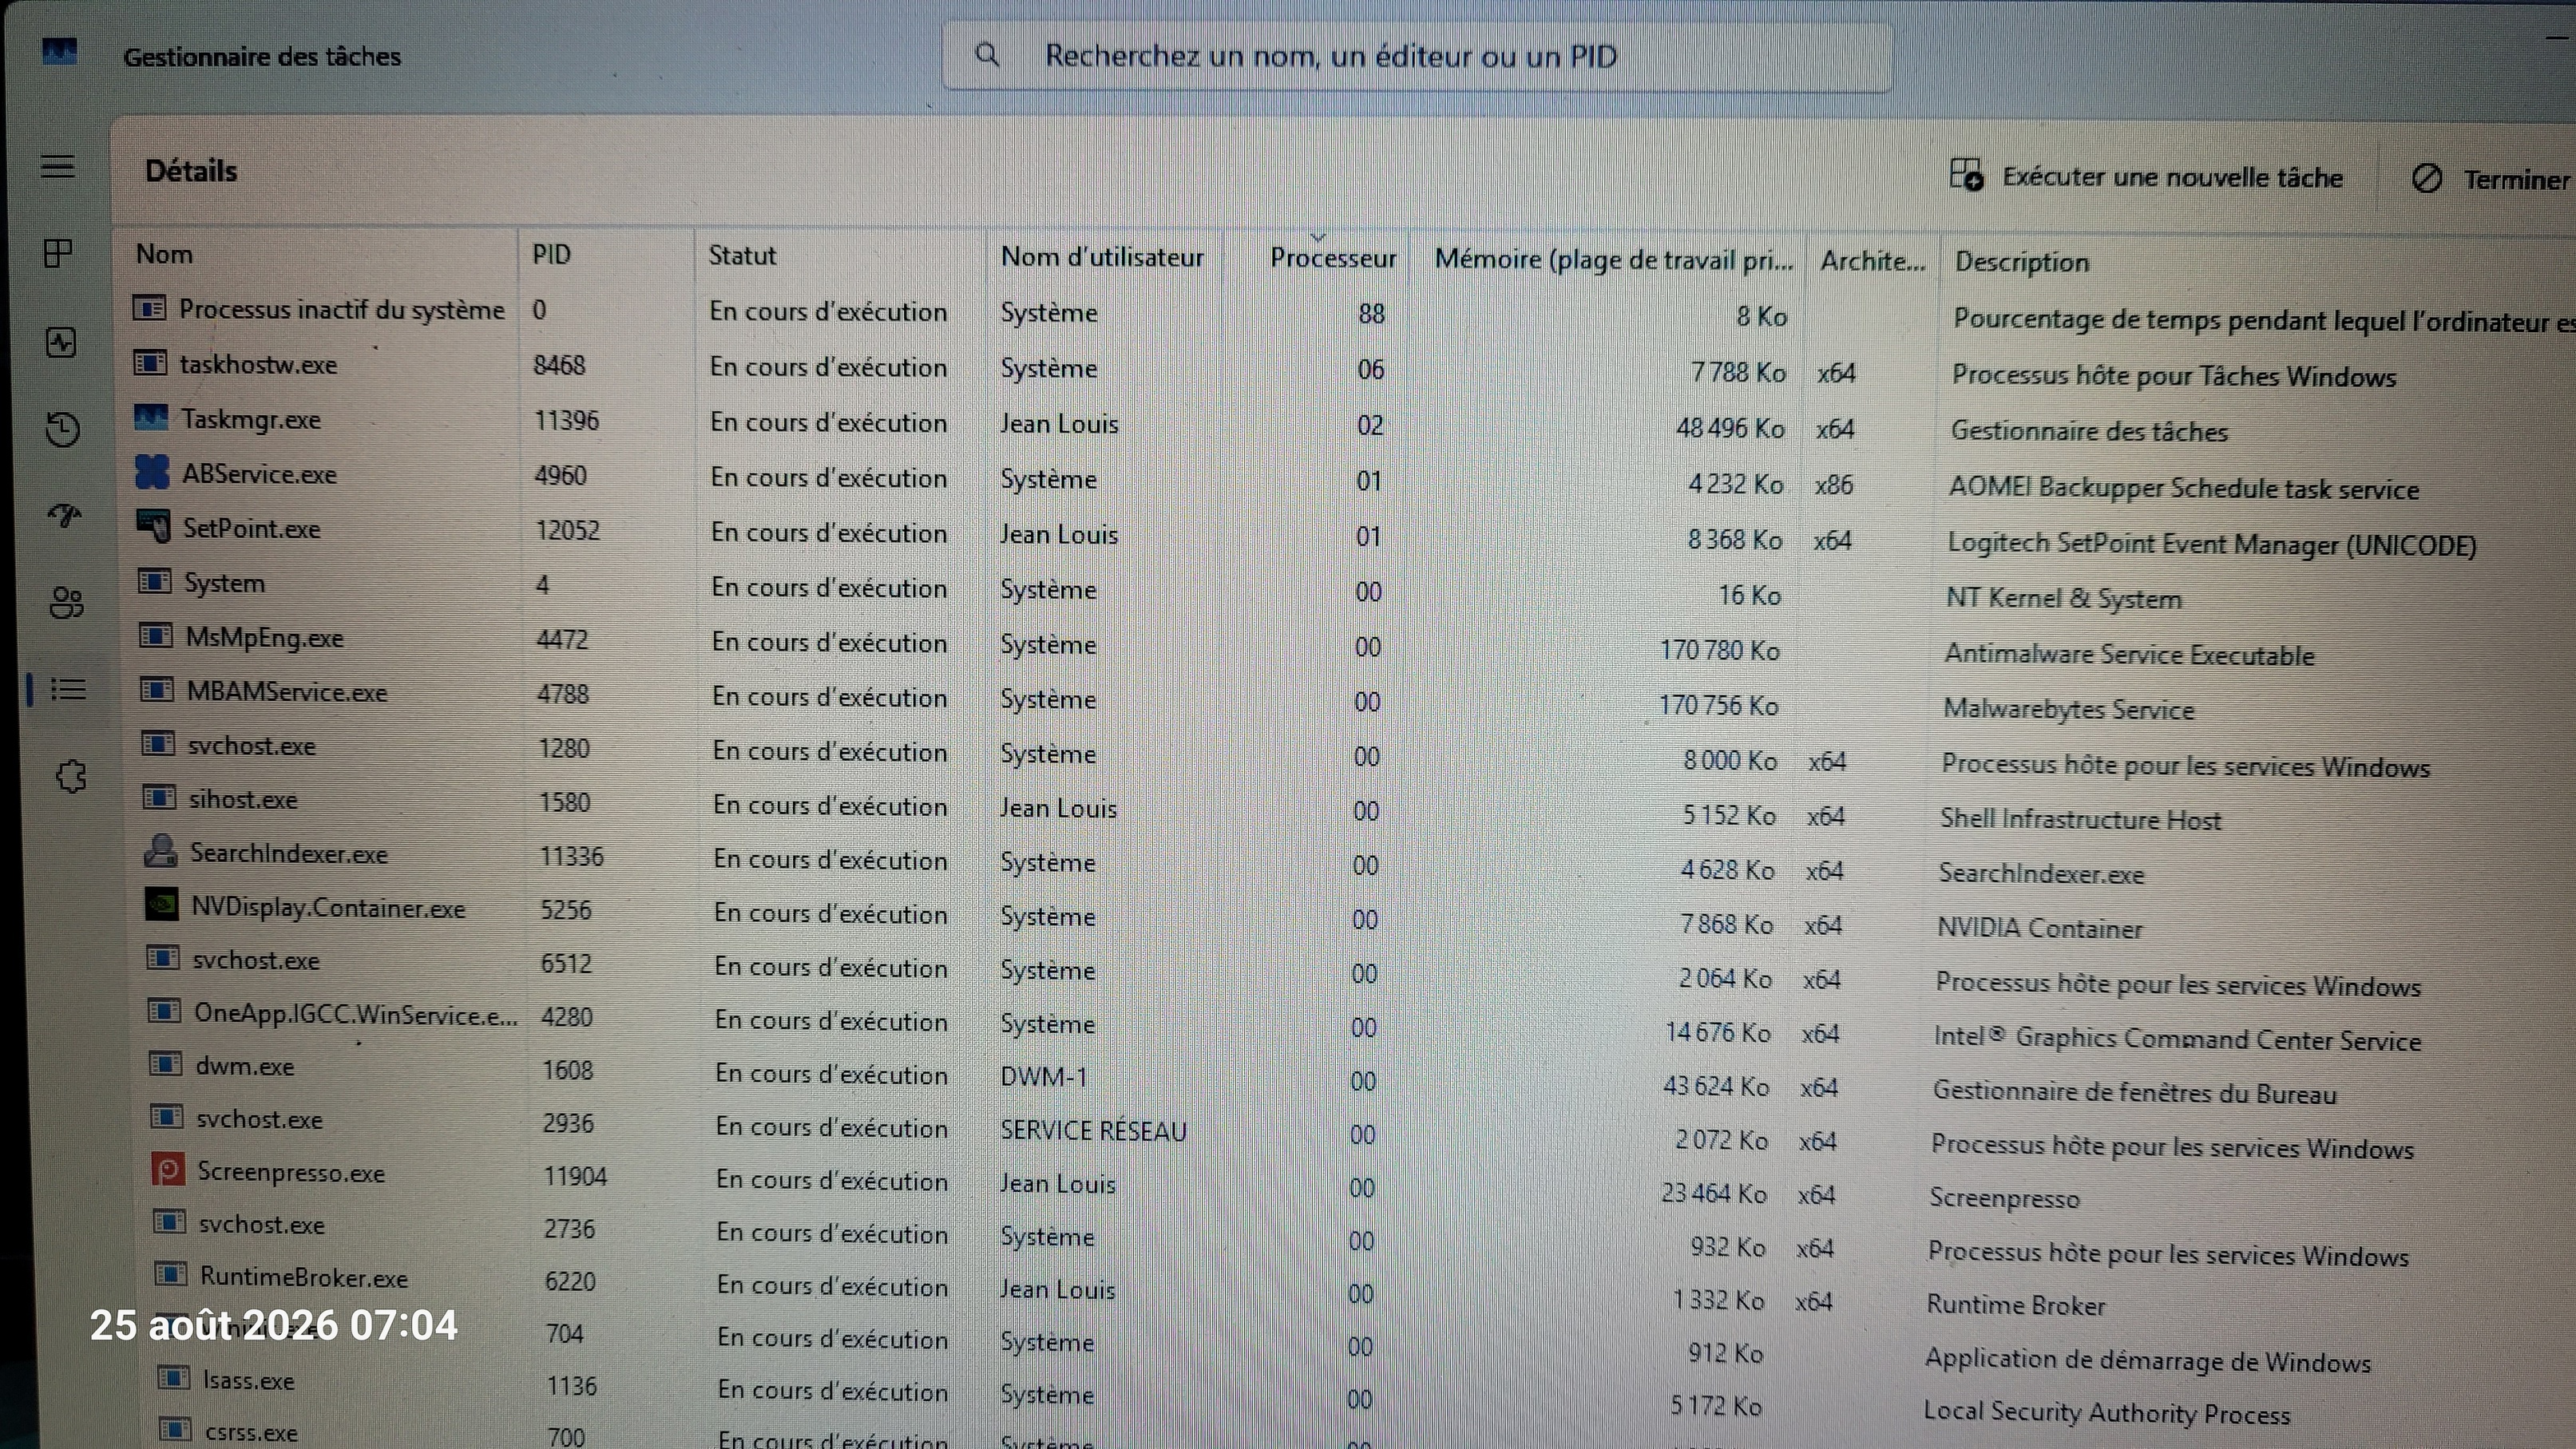Click the Task Manager app icon in title bar
Image resolution: width=2576 pixels, height=1449 pixels.
tap(60, 51)
